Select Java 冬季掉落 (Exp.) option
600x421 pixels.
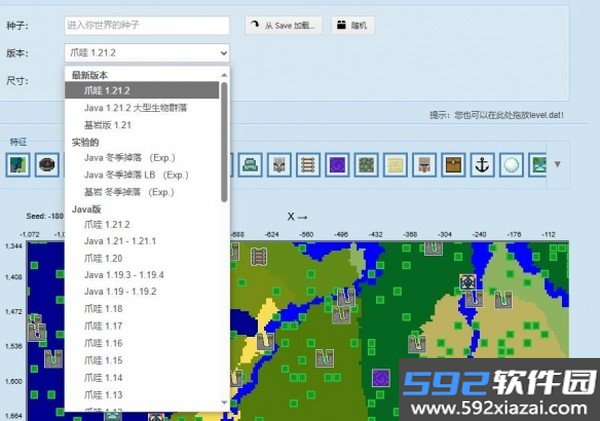pos(142,158)
